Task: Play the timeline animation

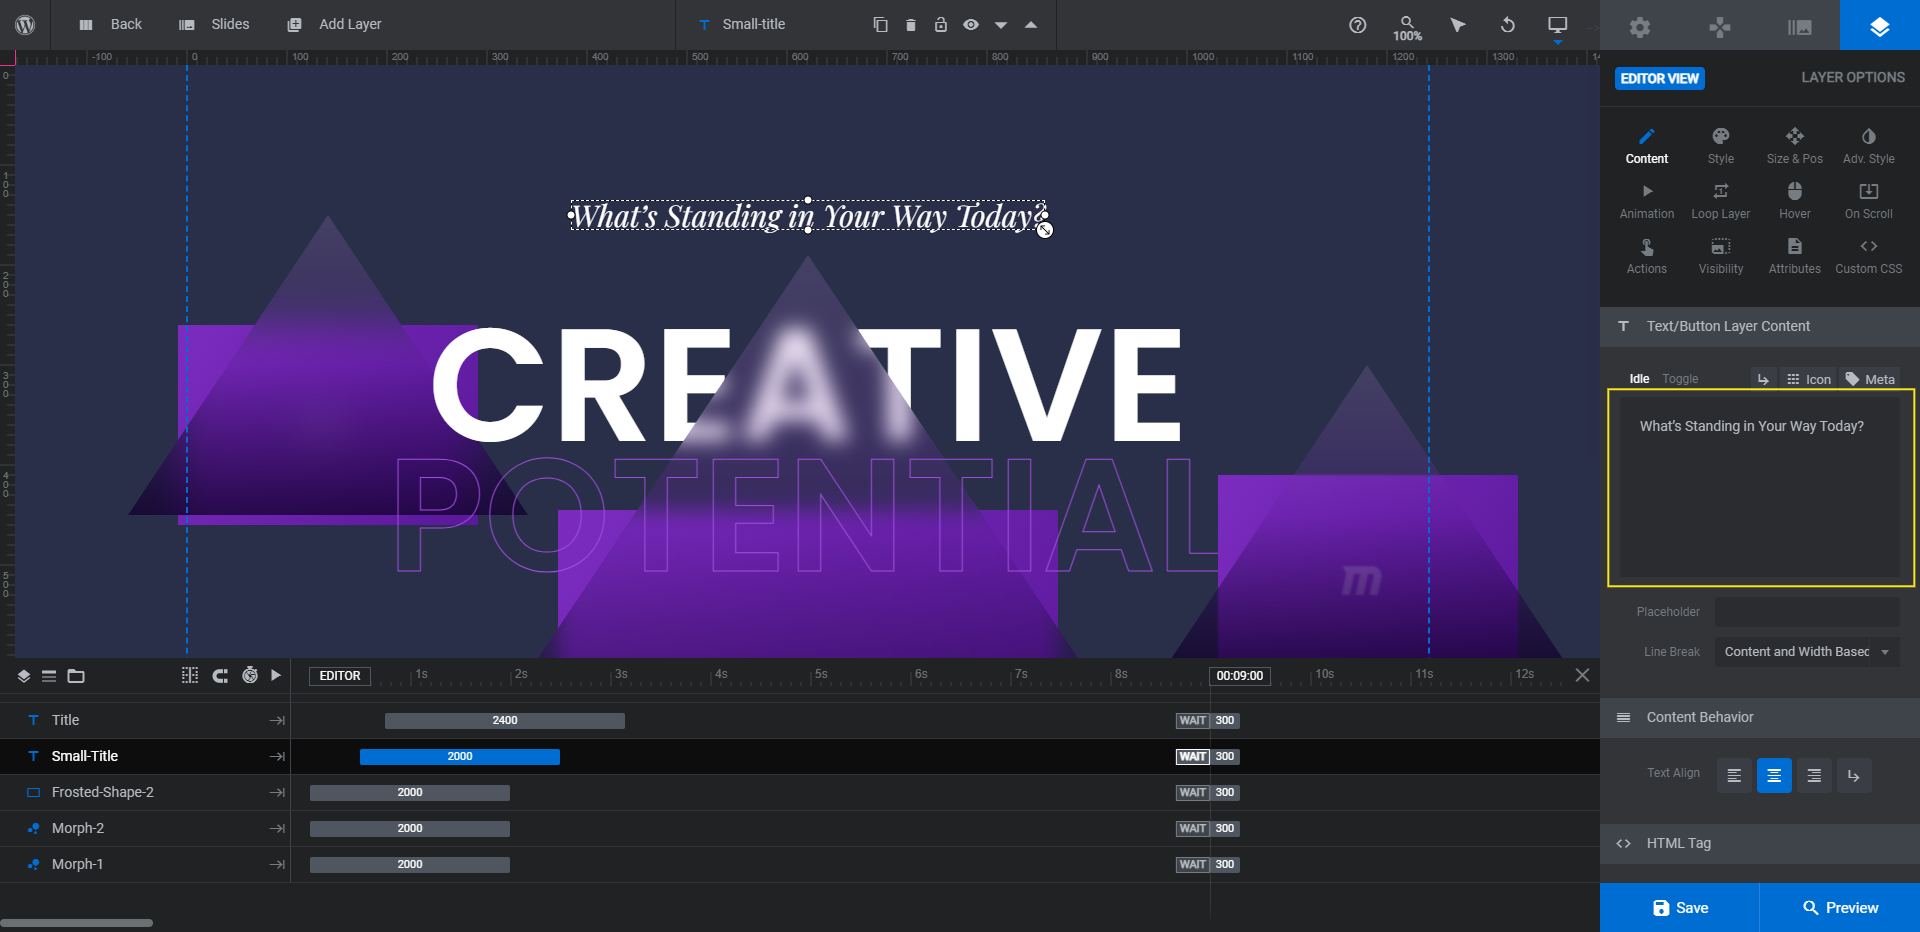Action: [x=276, y=675]
